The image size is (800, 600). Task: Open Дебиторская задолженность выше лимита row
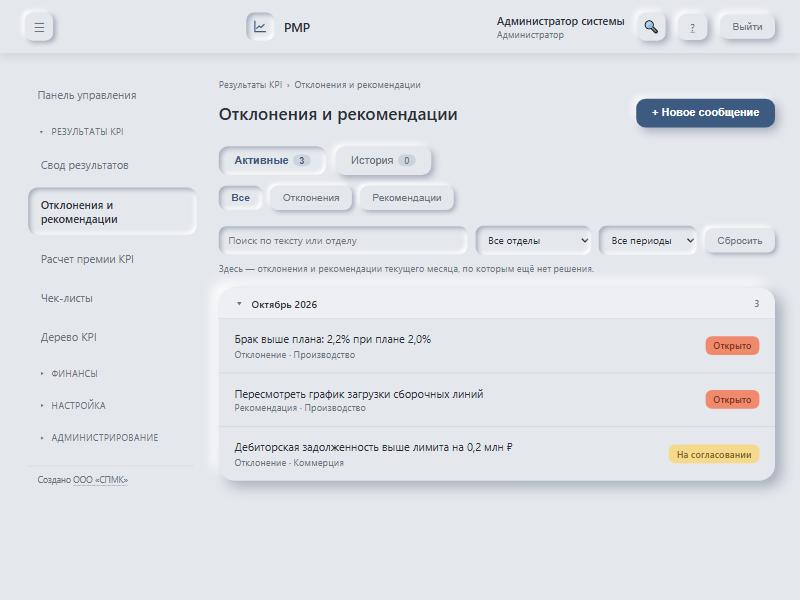(496, 454)
